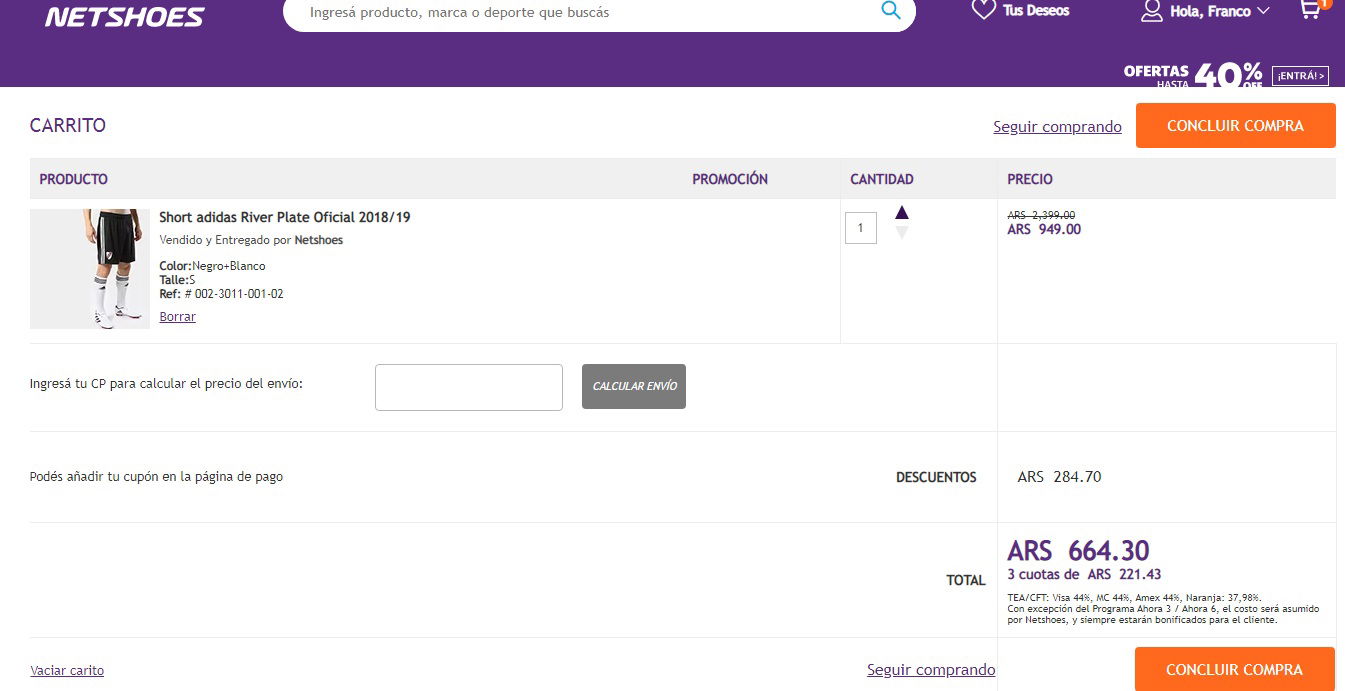This screenshot has width=1345, height=691.
Task: Click the 3 cuotas de ARS 221.43 text
Action: pos(1084,574)
